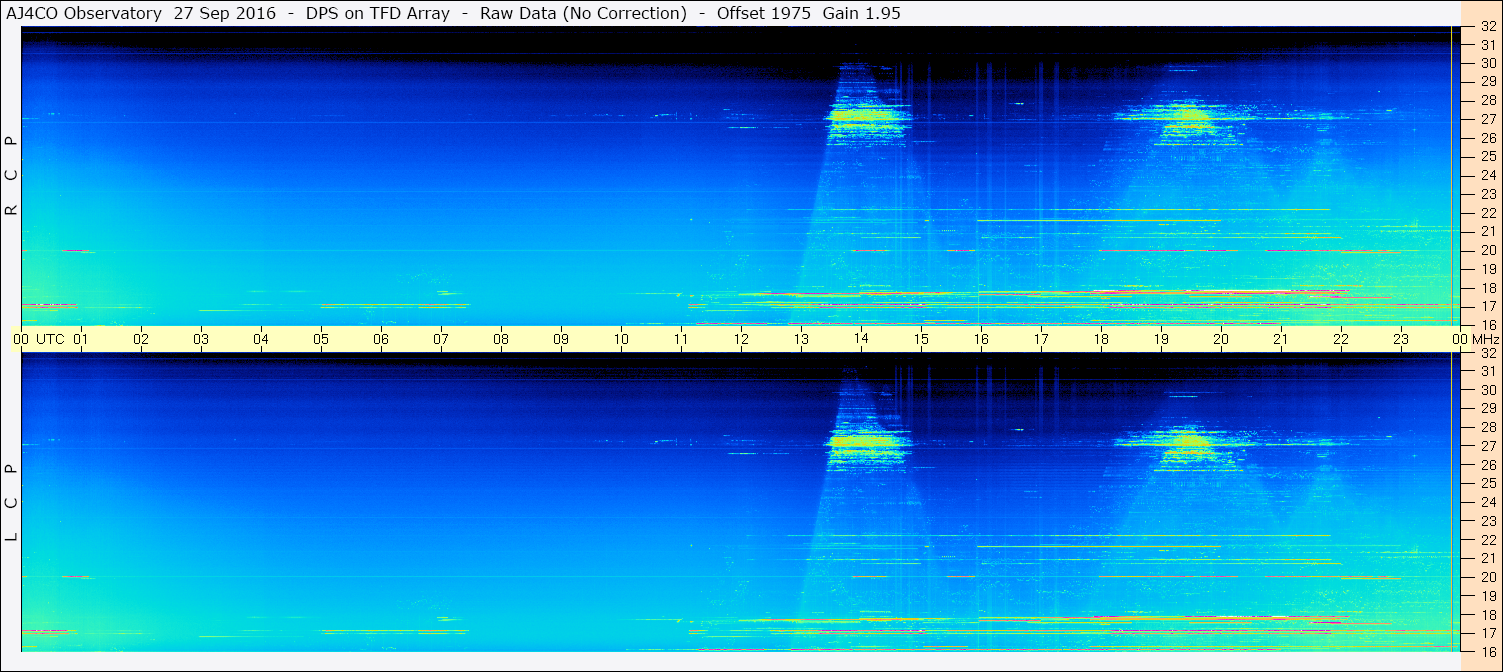Click the 12 hour mark on time axis

pos(741,339)
